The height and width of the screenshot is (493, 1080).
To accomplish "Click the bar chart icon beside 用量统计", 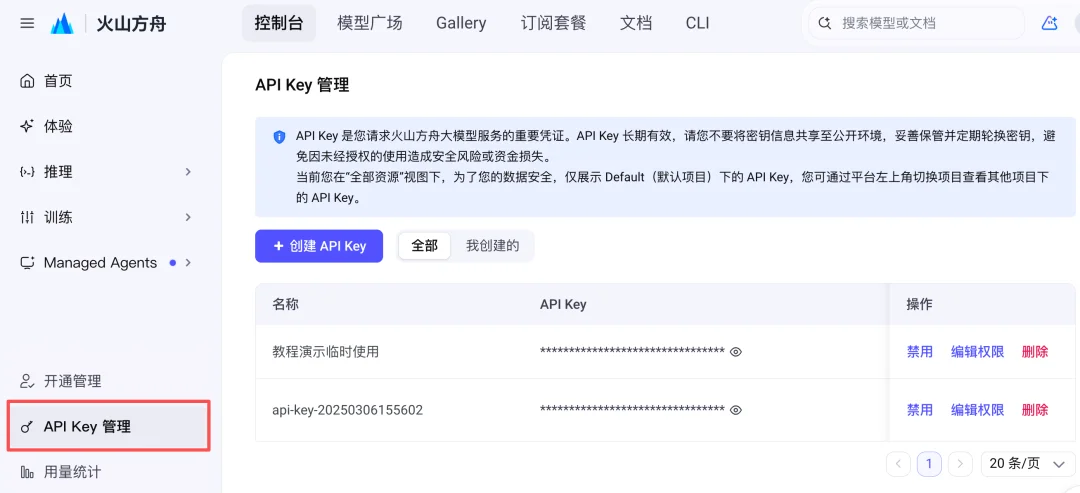I will [x=27, y=472].
